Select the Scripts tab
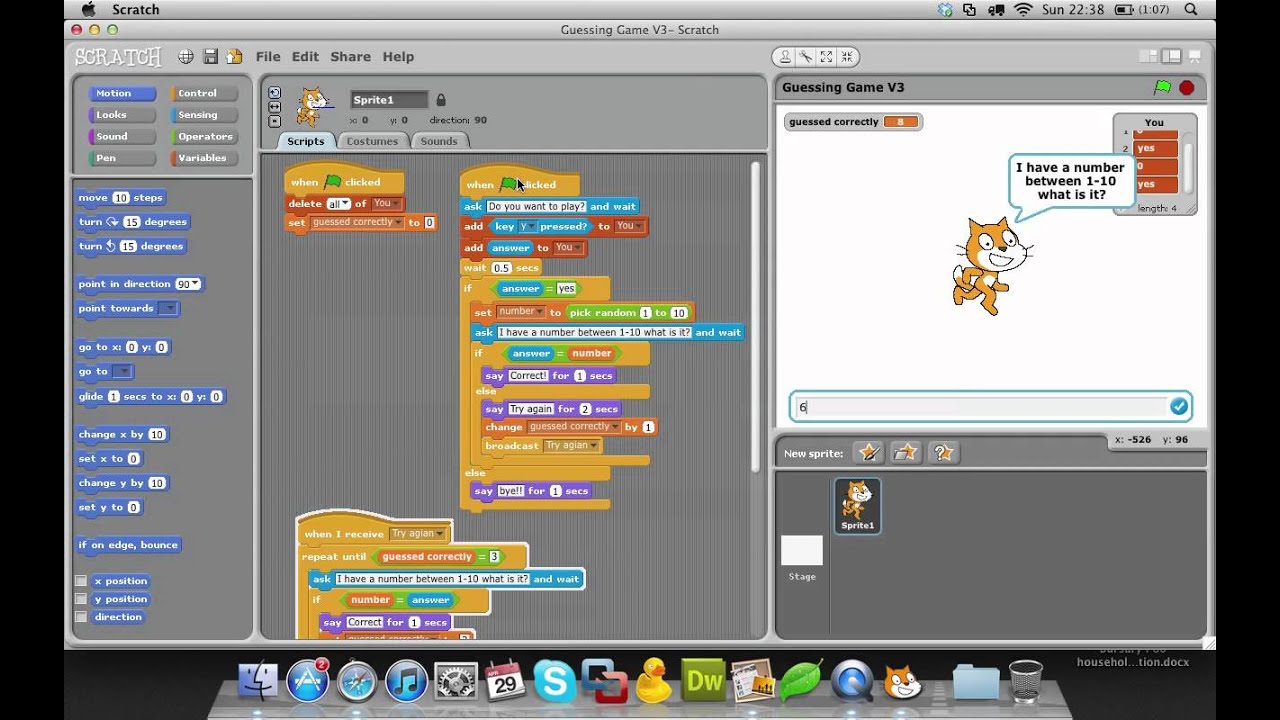The width and height of the screenshot is (1280, 720). pyautogui.click(x=305, y=141)
